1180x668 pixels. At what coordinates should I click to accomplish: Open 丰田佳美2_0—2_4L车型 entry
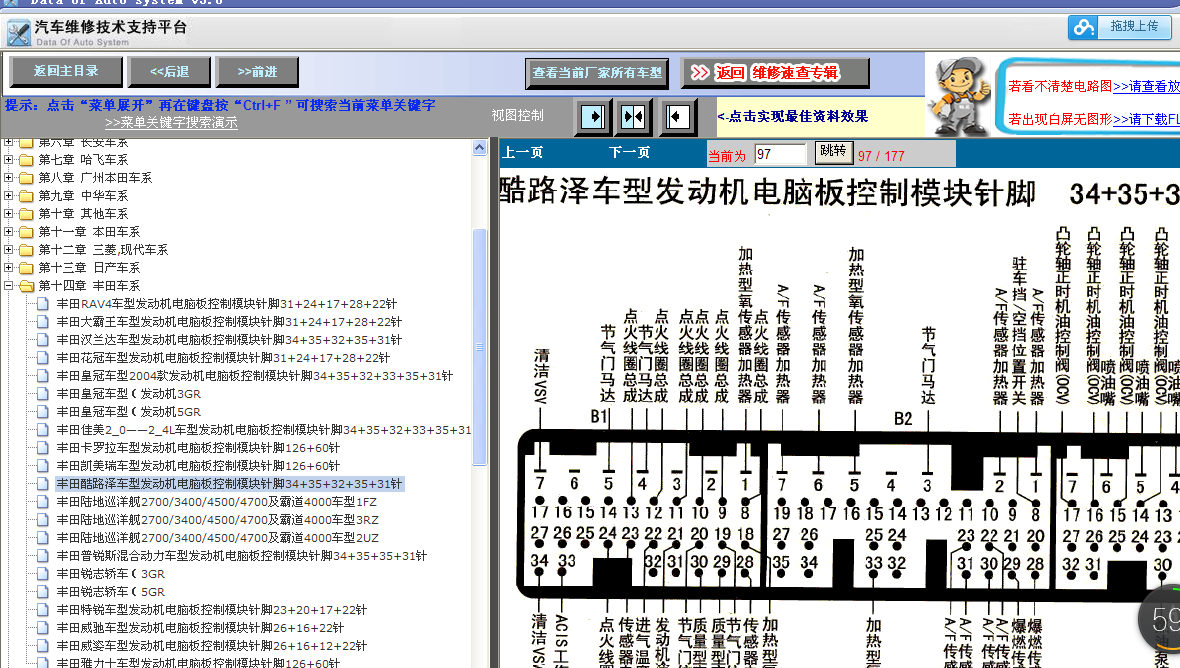[263, 430]
